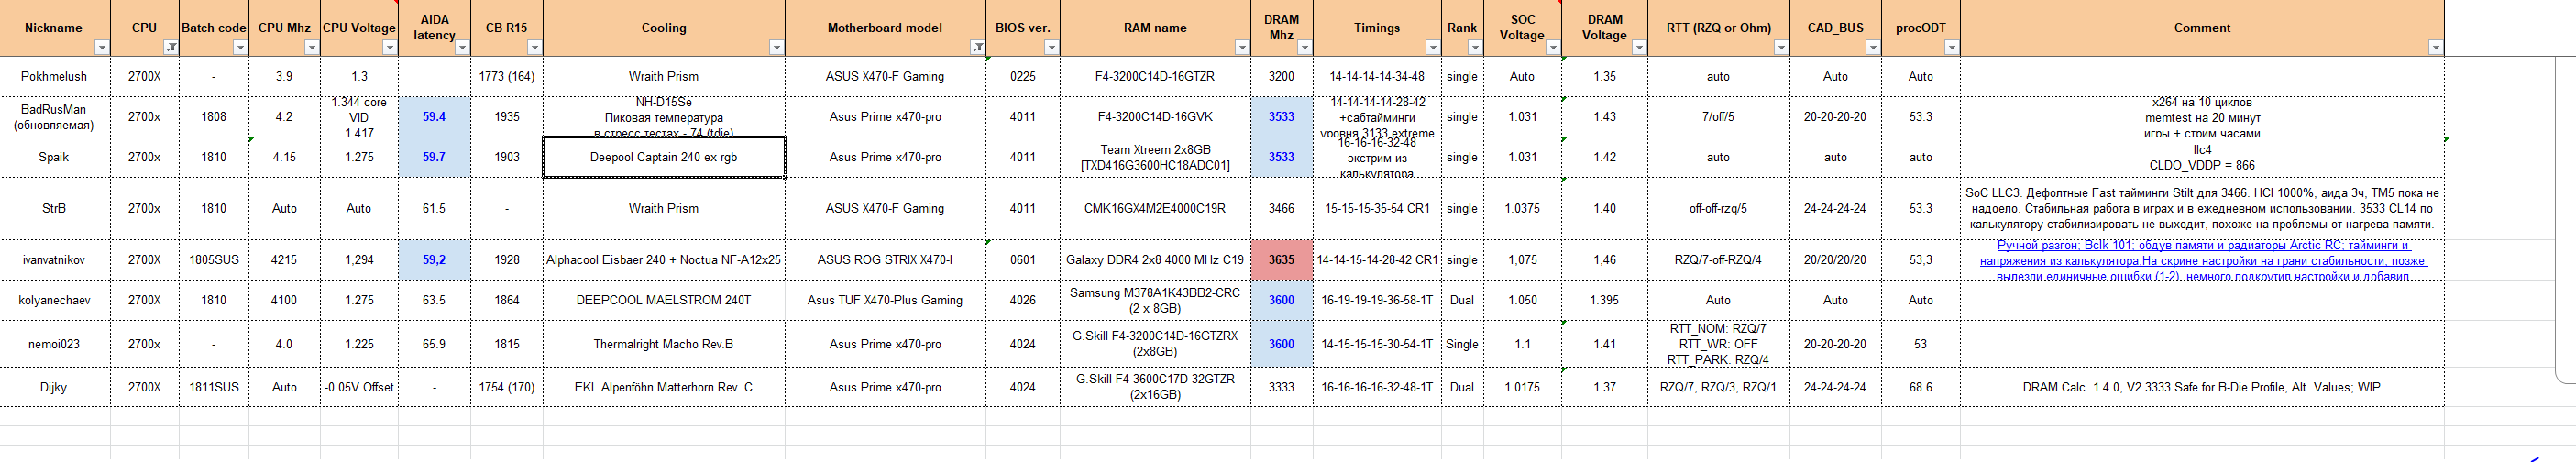Open the Batch code filter dropdown
Image resolution: width=2576 pixels, height=462 pixels.
tap(240, 47)
